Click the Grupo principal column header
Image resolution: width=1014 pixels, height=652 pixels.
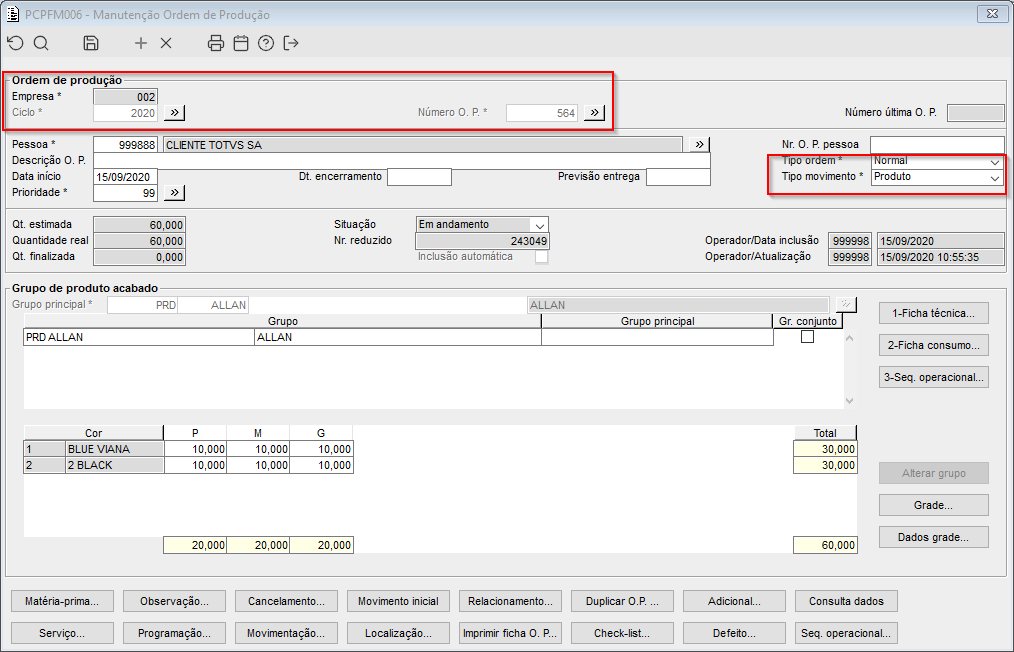[657, 321]
